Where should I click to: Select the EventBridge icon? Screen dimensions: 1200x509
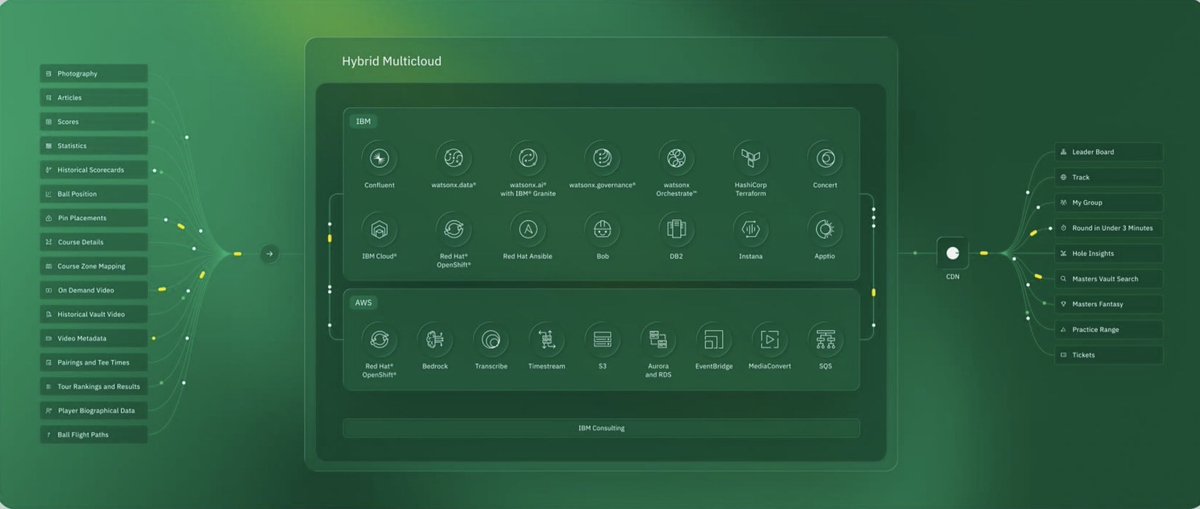[714, 340]
